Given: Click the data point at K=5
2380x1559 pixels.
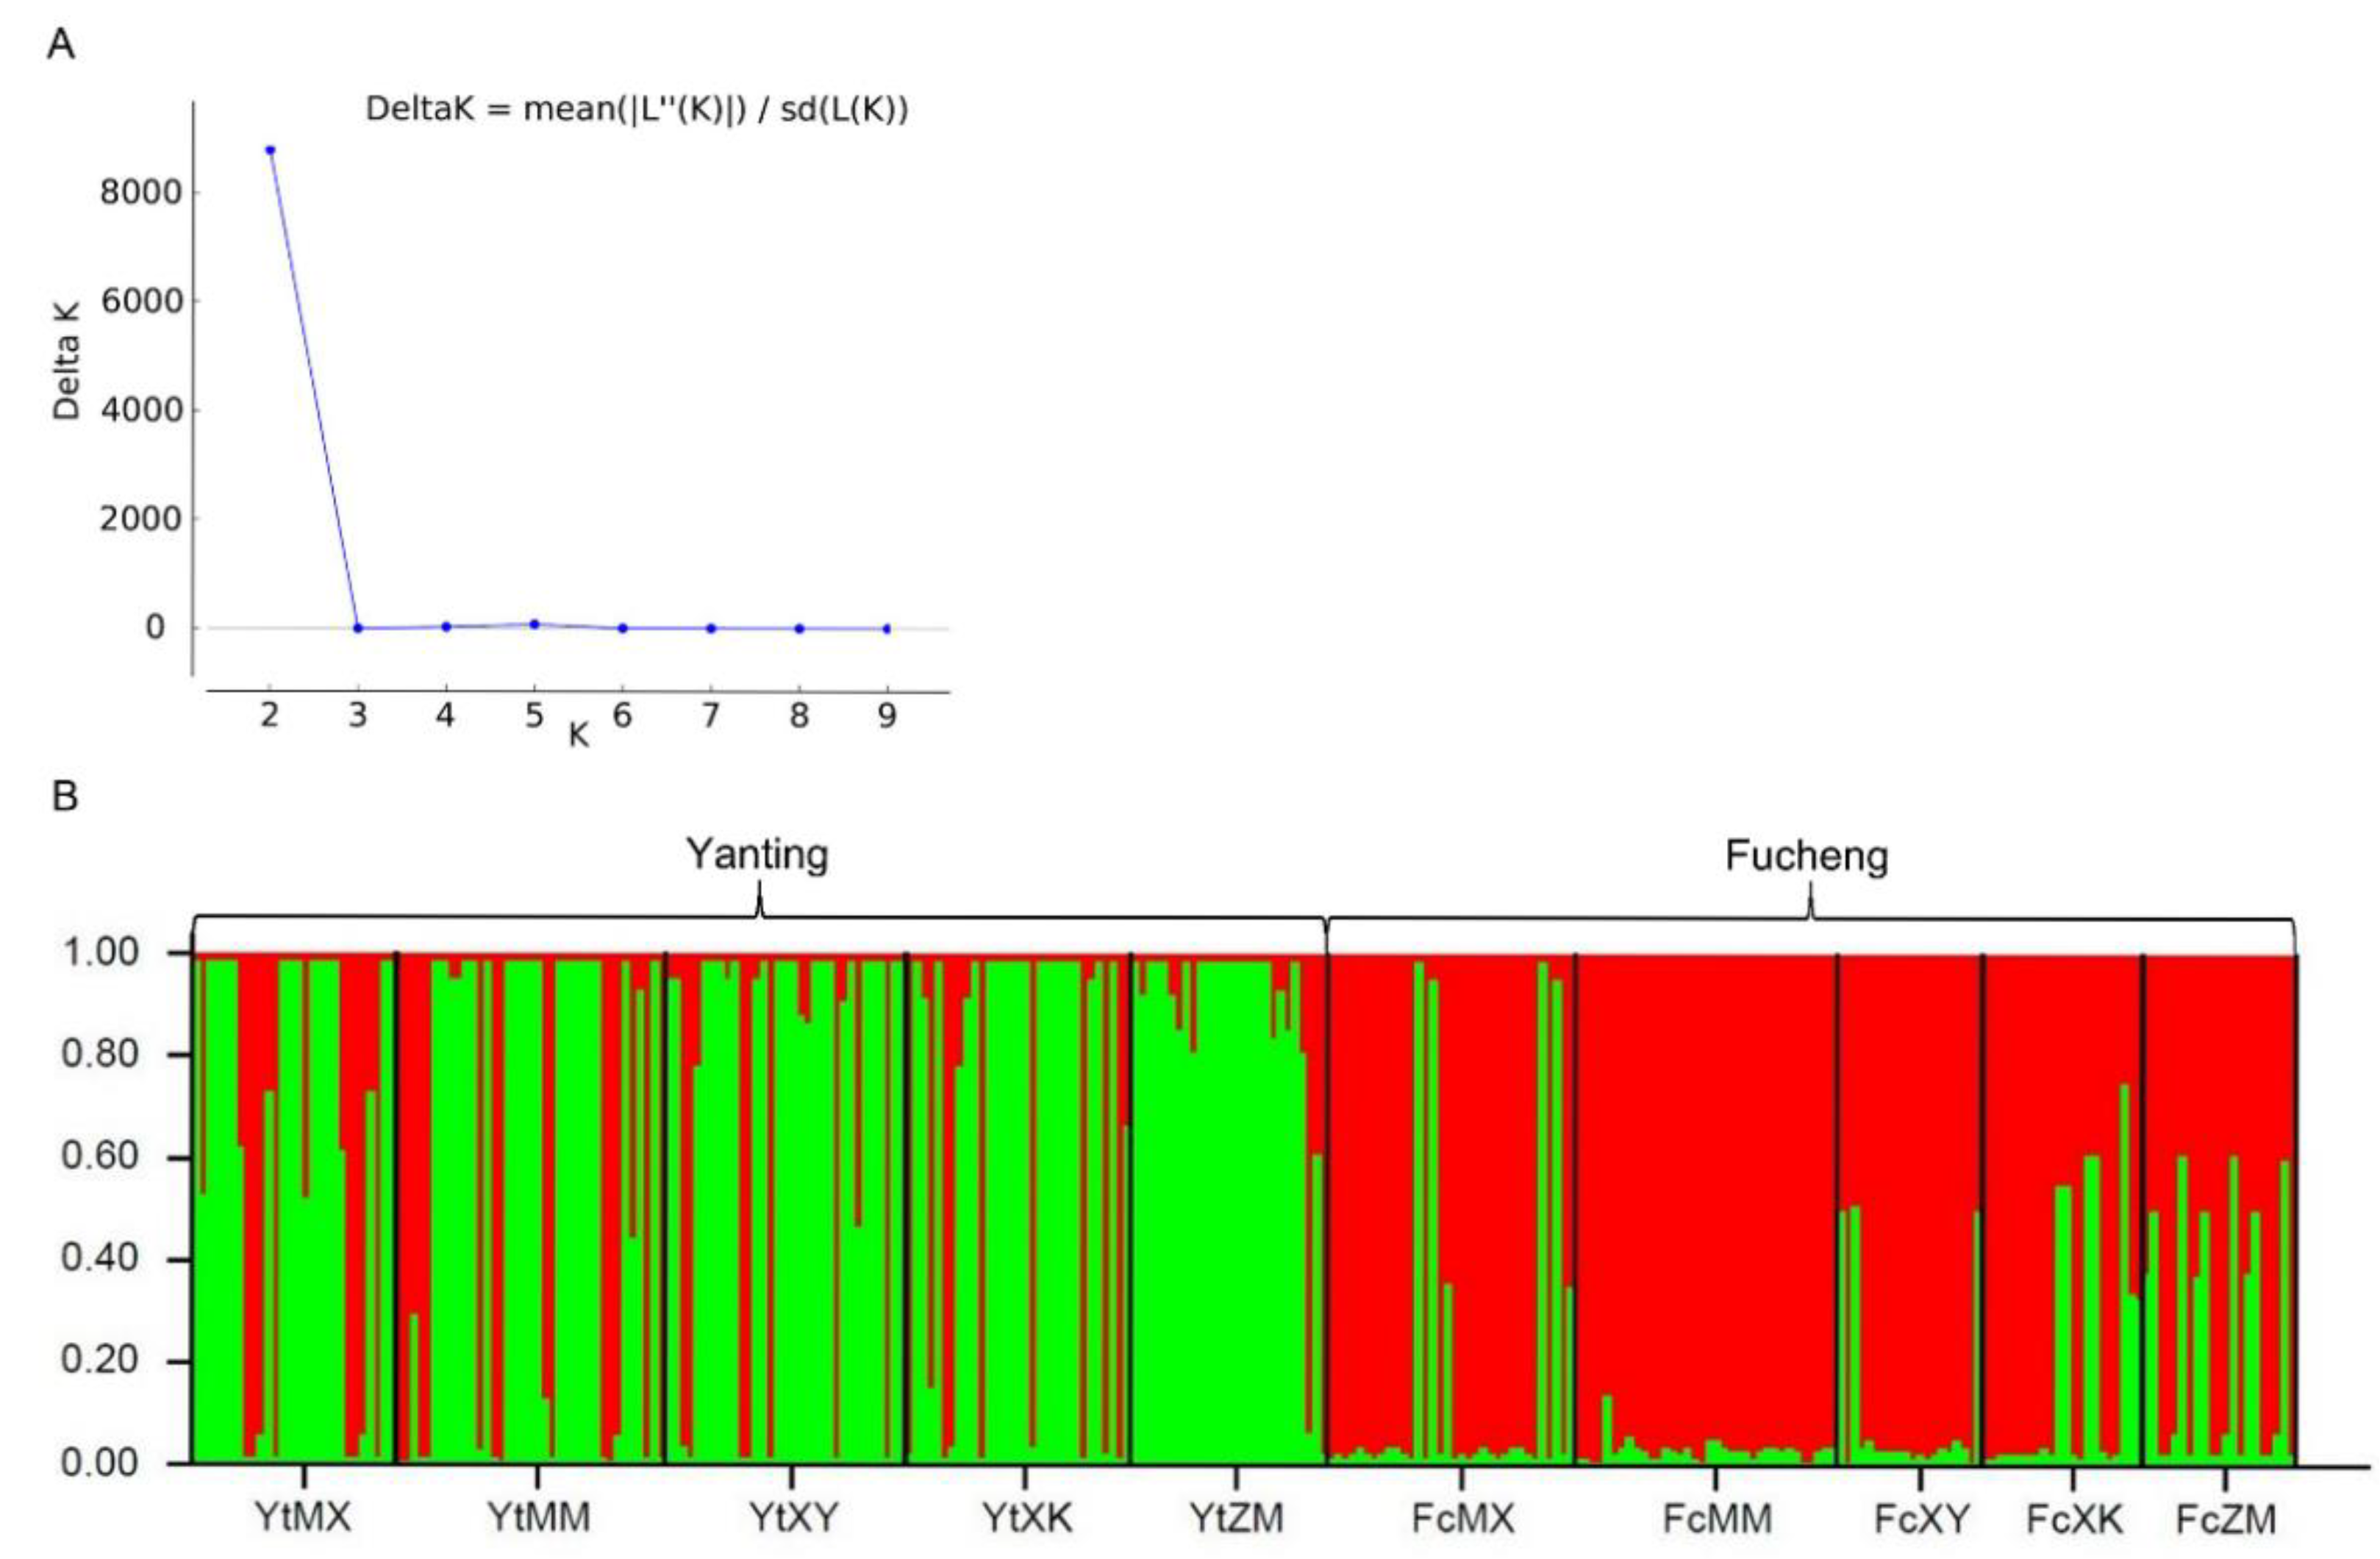Looking at the screenshot, I should tap(535, 624).
